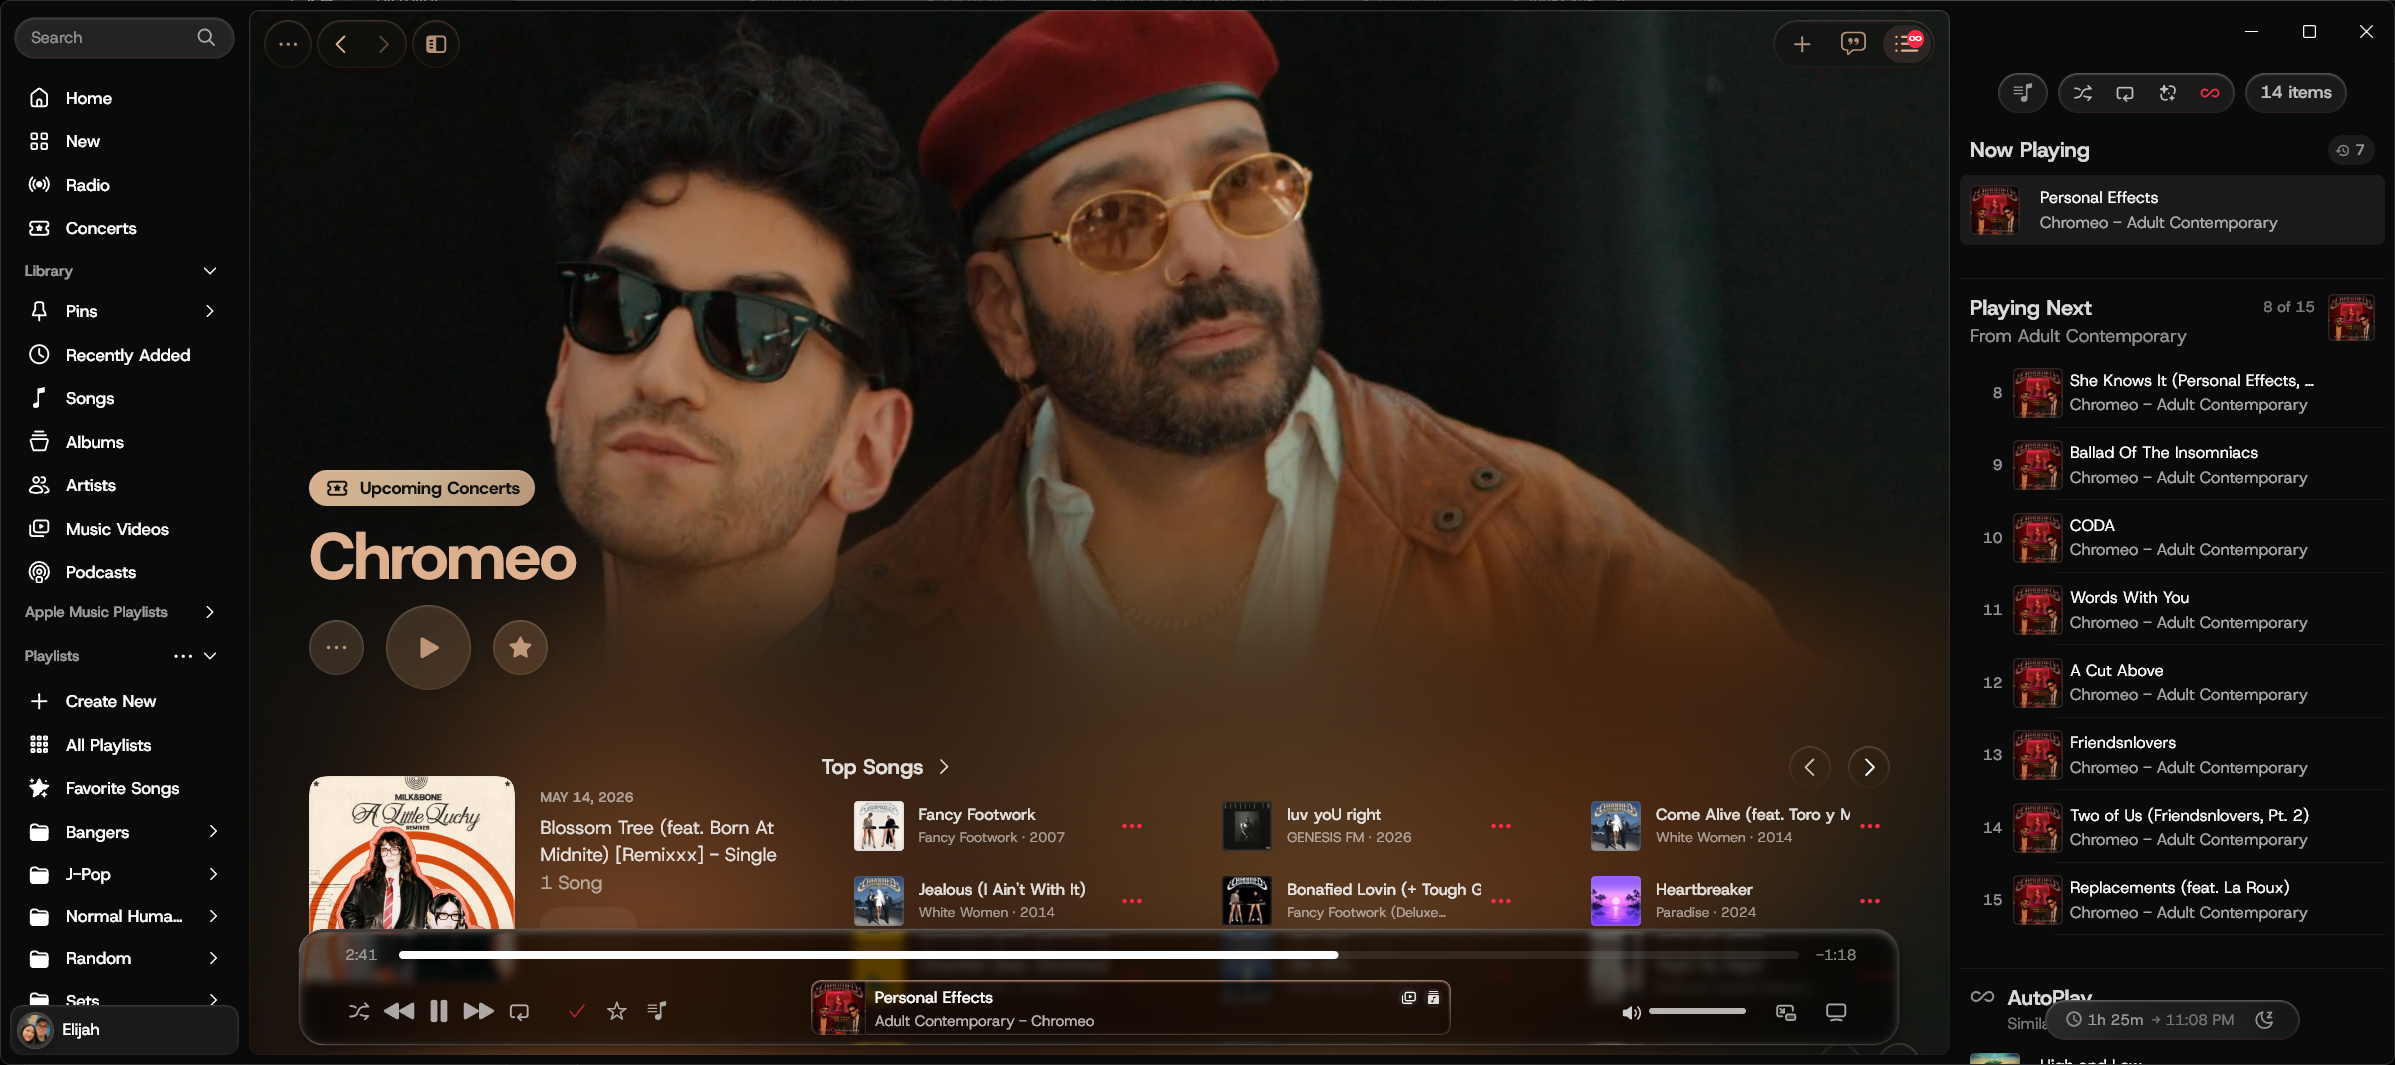Click the Albums icon in sidebar
The height and width of the screenshot is (1065, 2395).
tap(39, 441)
